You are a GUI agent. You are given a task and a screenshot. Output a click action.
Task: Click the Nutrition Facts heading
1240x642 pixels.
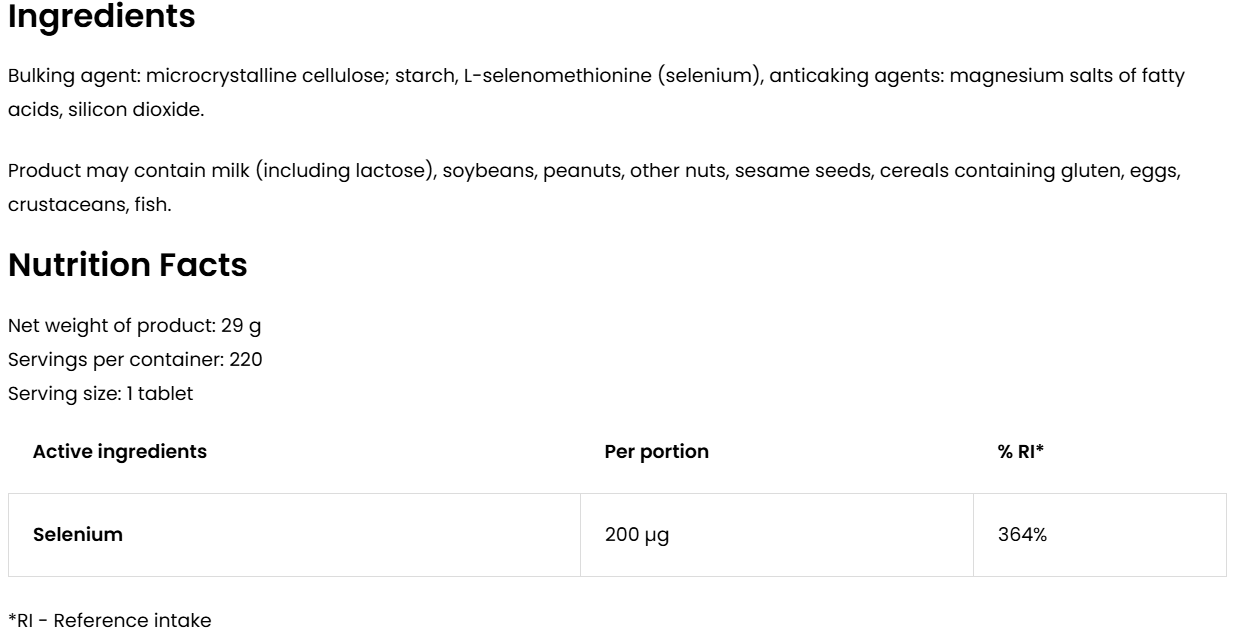[x=127, y=266]
